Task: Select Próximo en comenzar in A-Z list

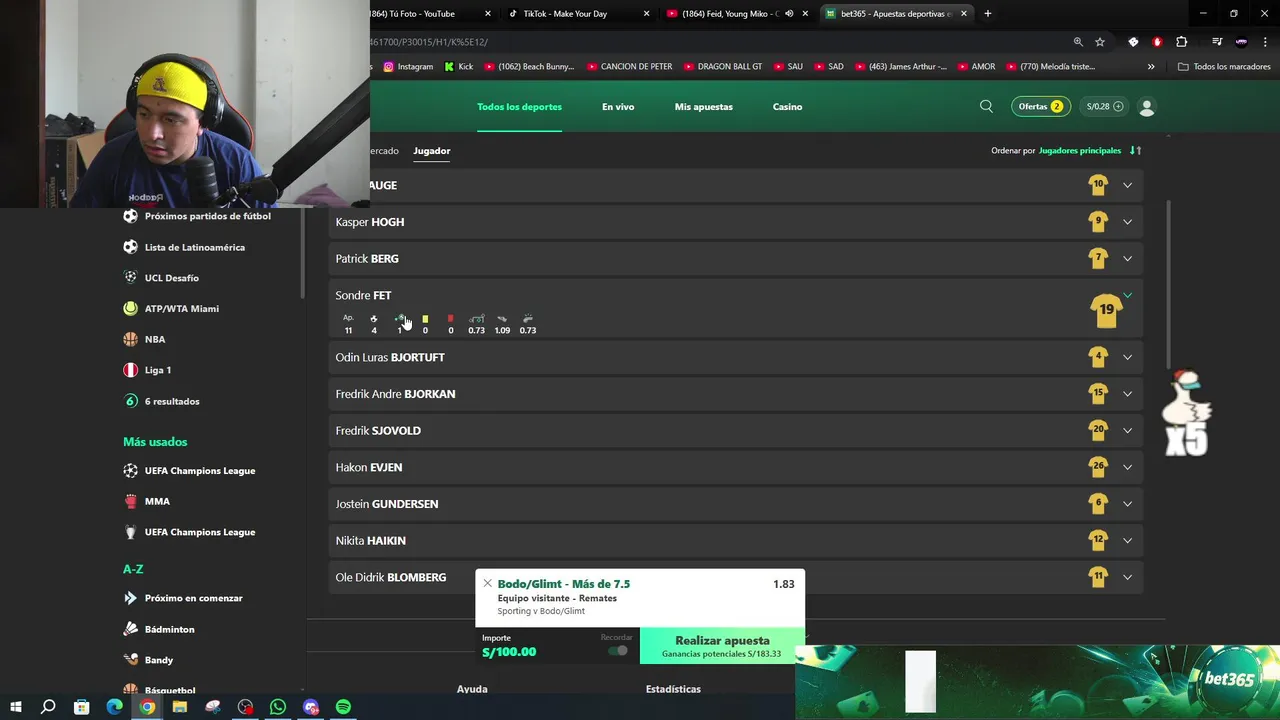Action: 194,598
